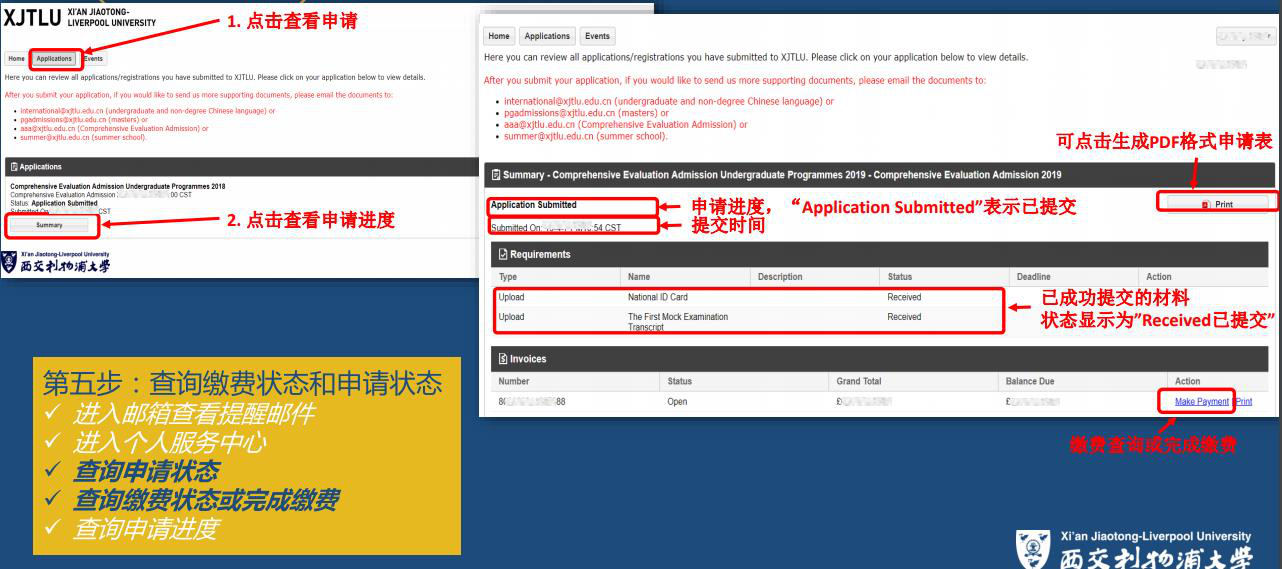Click Received status in the National ID Card row
This screenshot has height=569, width=1282.
[904, 298]
